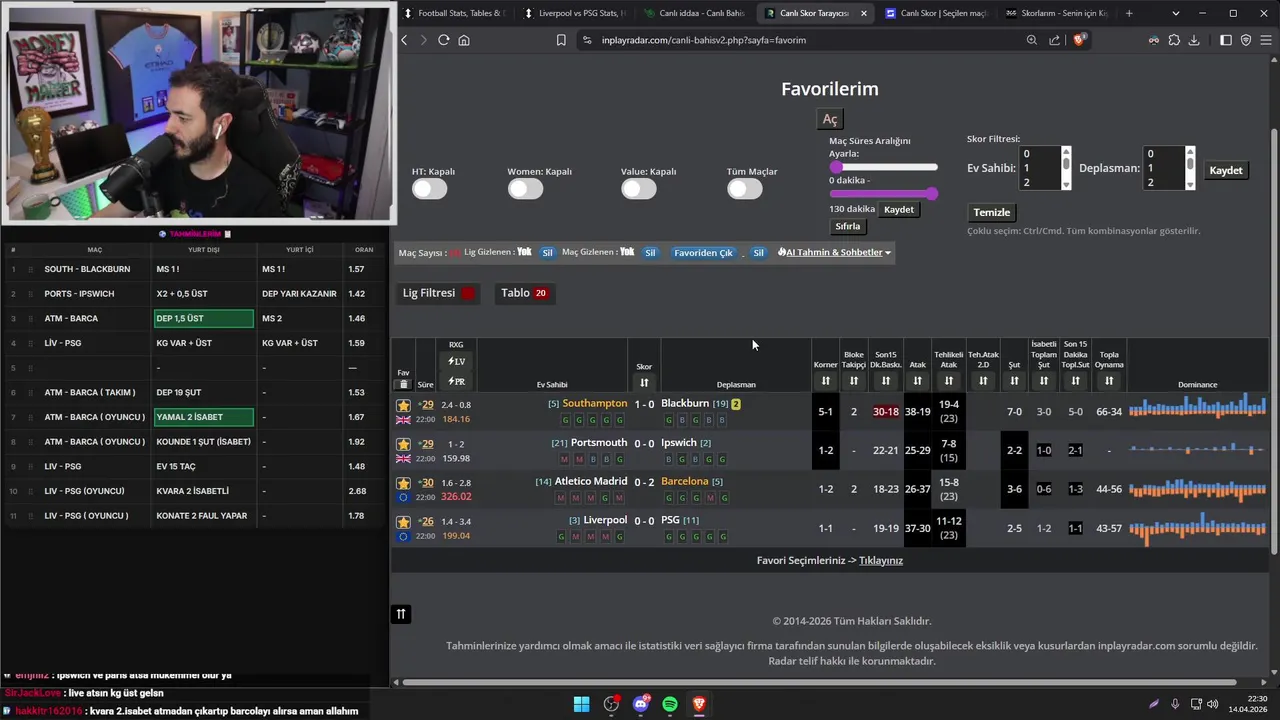Go back in the browser
The width and height of the screenshot is (1280, 720).
click(x=404, y=40)
